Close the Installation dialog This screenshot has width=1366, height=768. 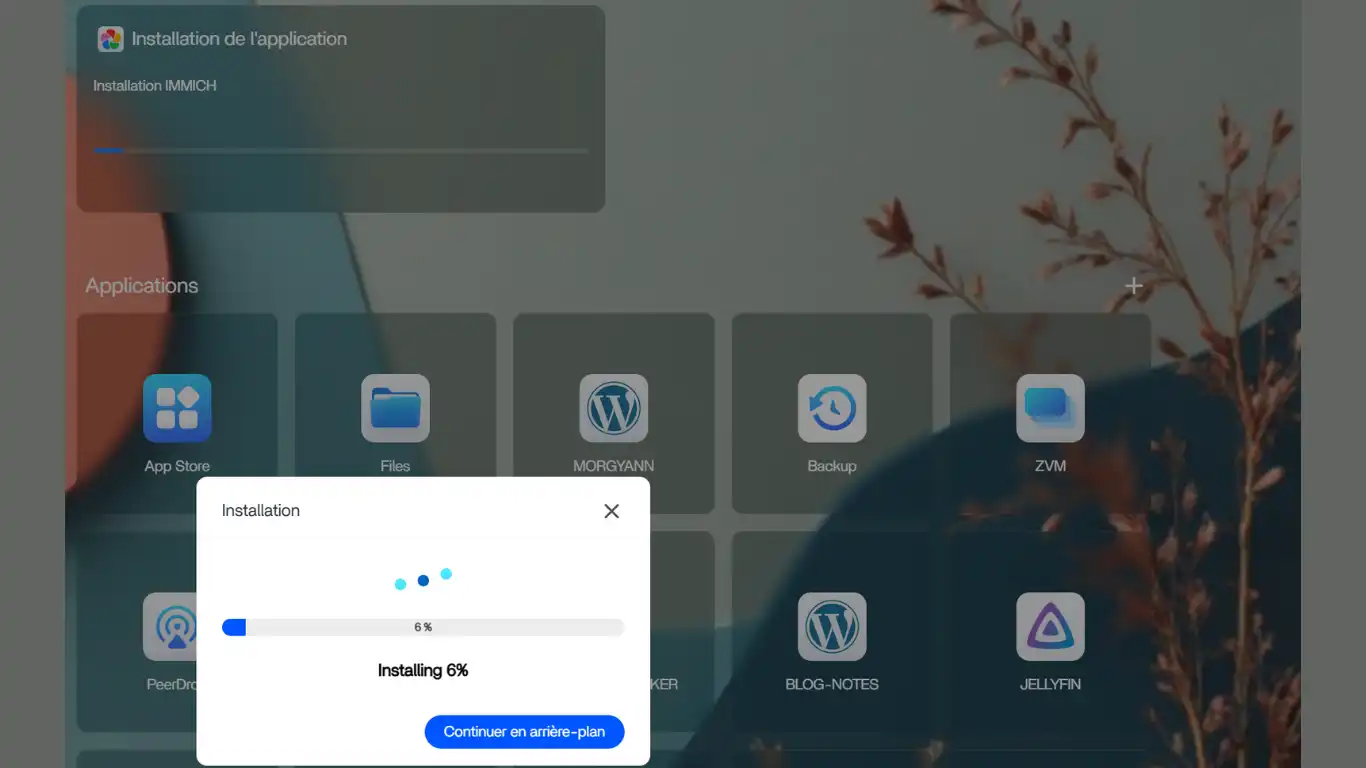(x=611, y=511)
